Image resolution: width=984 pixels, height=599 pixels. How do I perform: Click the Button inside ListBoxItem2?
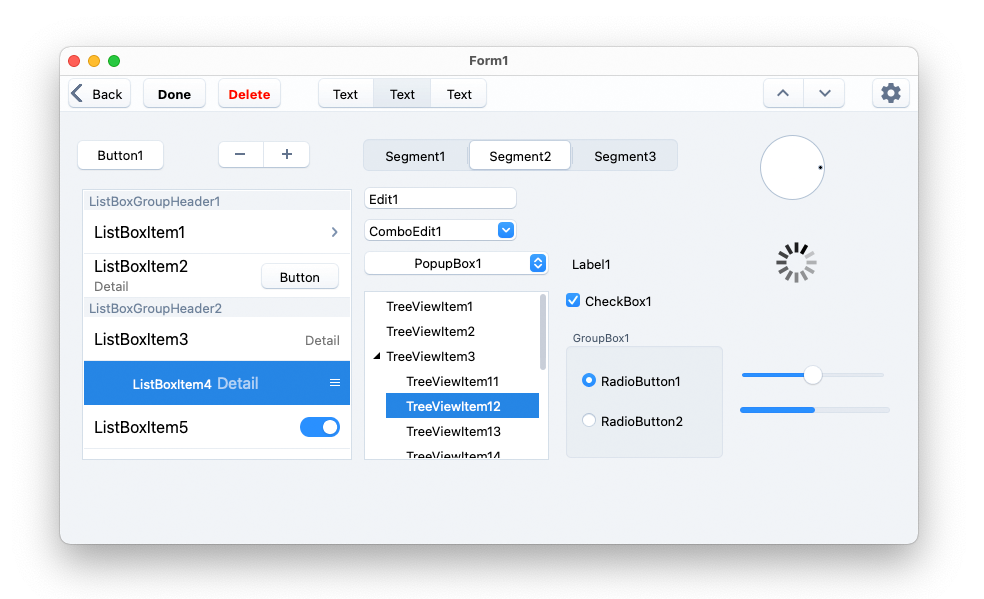click(300, 277)
